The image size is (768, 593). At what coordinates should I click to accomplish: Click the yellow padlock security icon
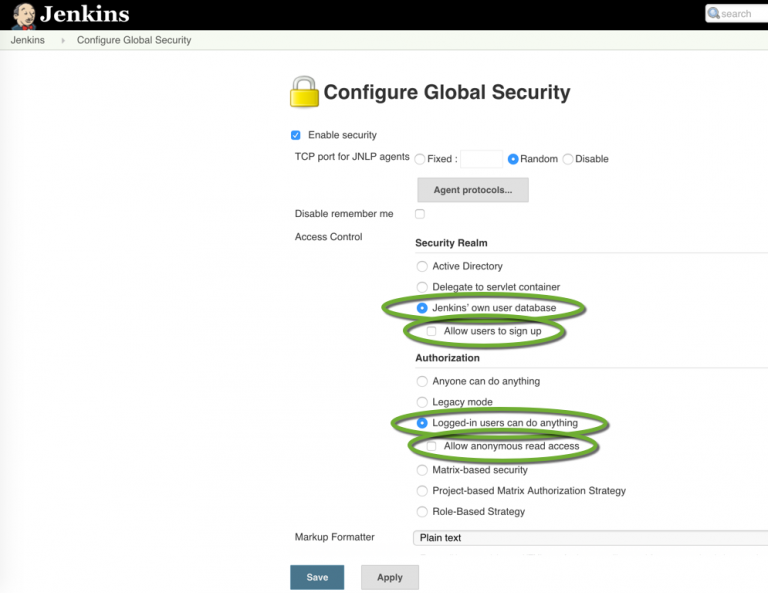coord(304,92)
